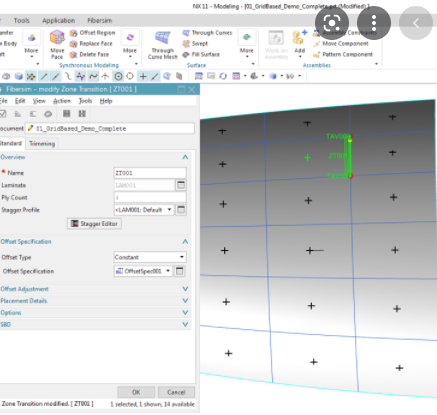The width and height of the screenshot is (437, 415).
Task: Toggle the Enable Snap Point button
Action: tap(31, 76)
